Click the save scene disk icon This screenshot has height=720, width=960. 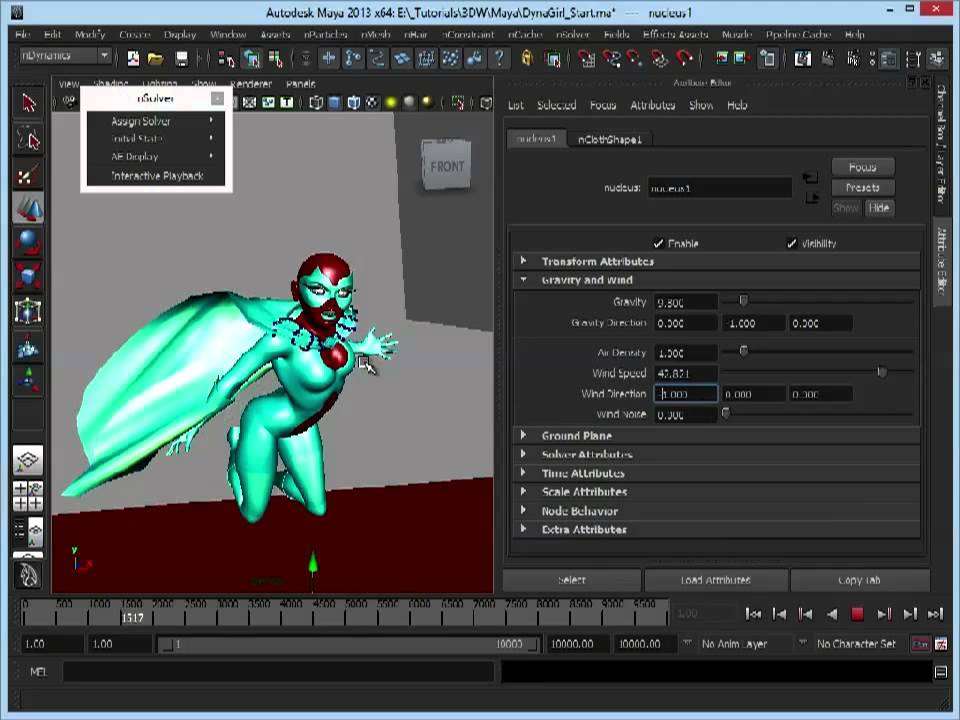point(181,58)
